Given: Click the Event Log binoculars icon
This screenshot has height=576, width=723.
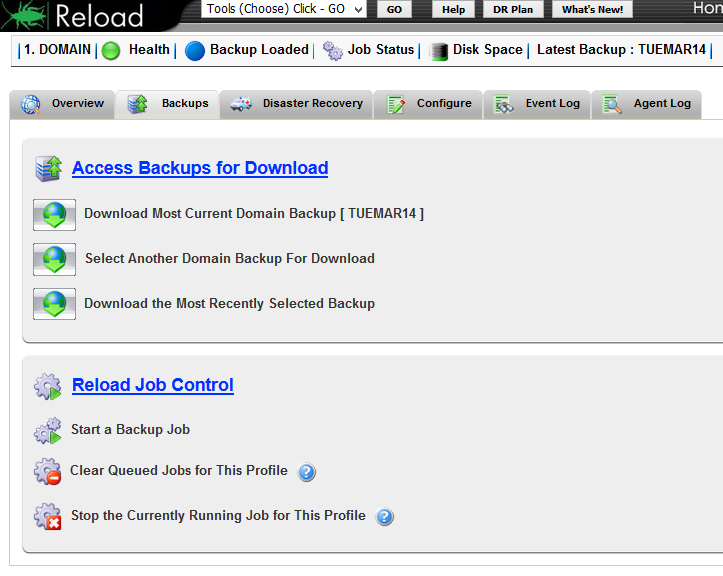Looking at the screenshot, I should [503, 104].
